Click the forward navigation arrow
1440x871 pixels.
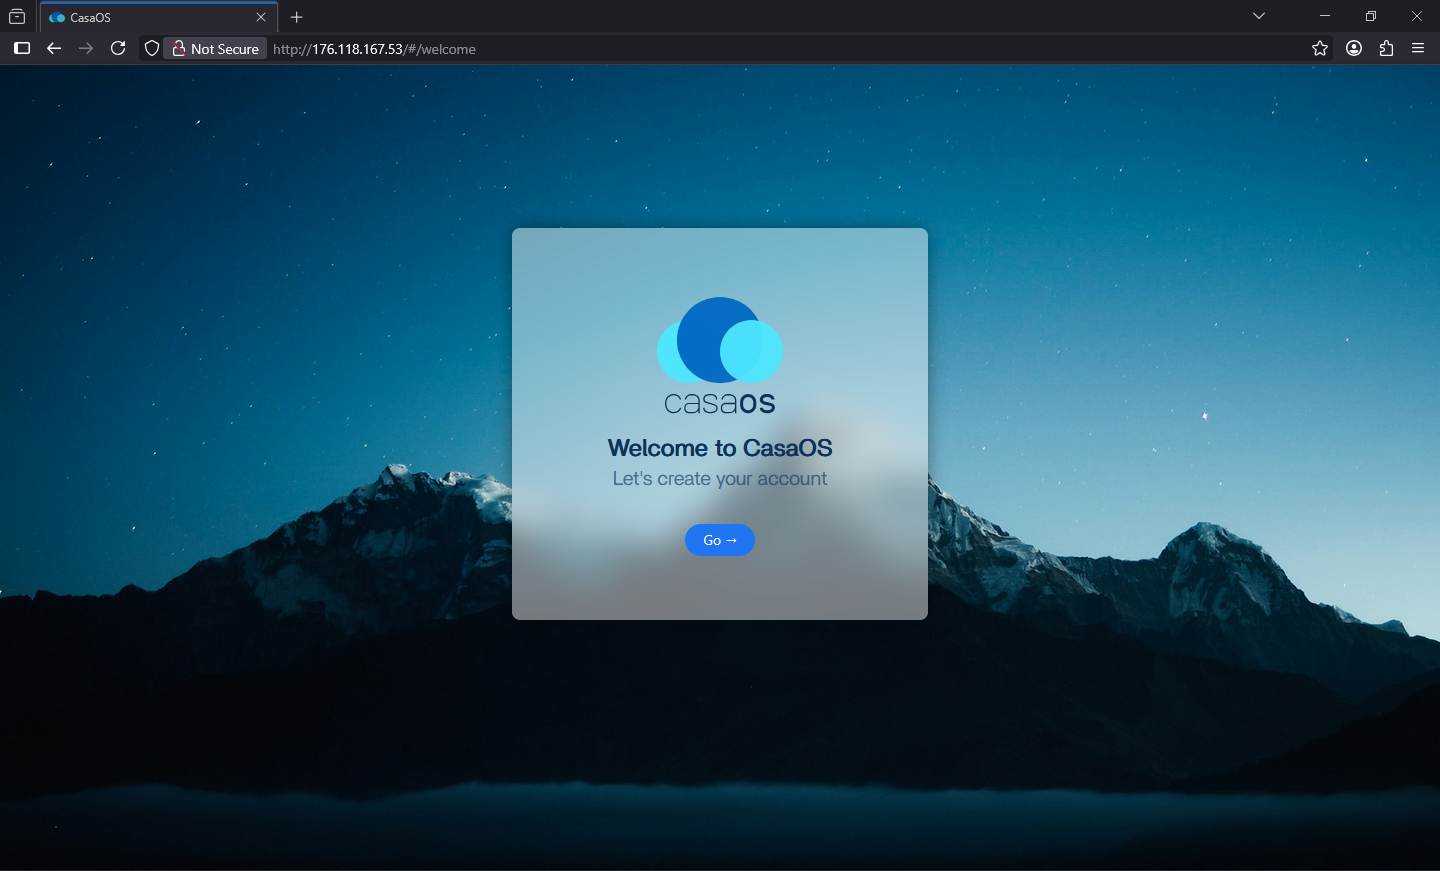[86, 48]
